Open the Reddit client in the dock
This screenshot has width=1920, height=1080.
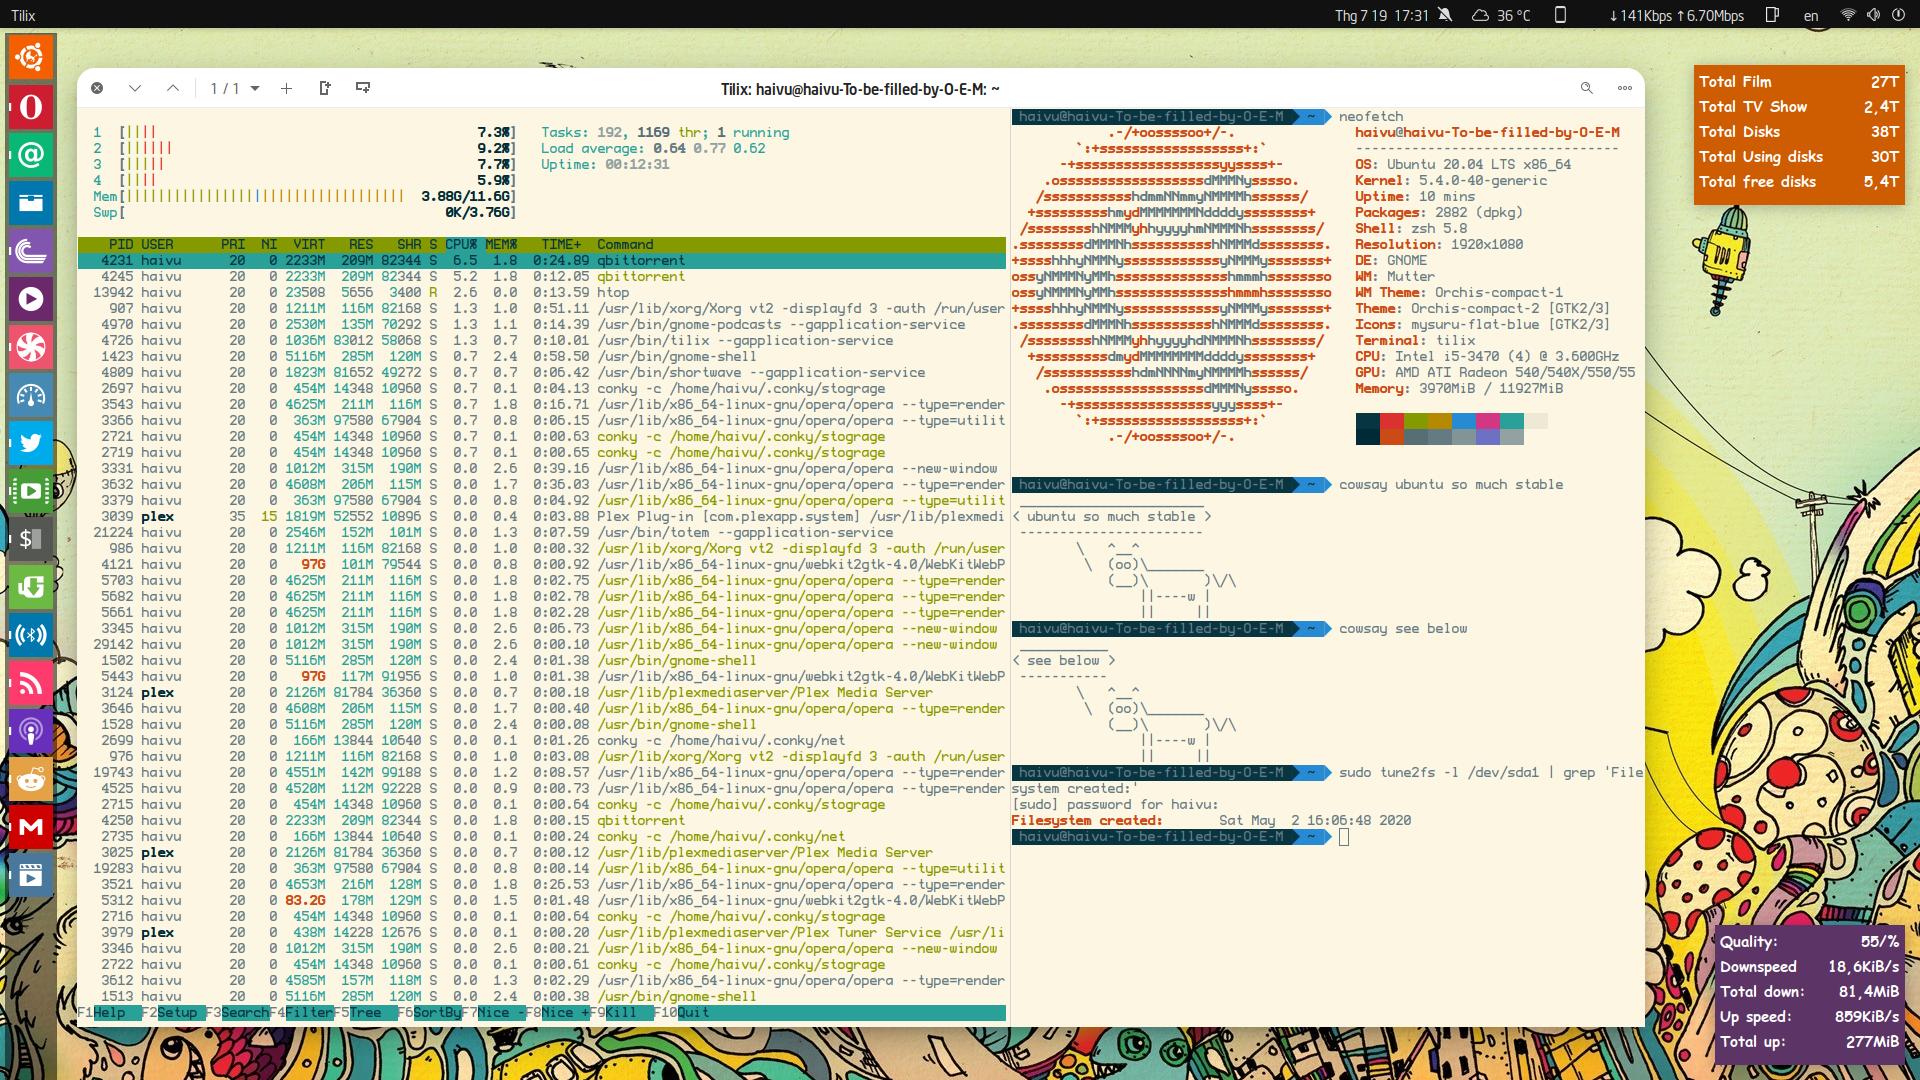(x=31, y=779)
